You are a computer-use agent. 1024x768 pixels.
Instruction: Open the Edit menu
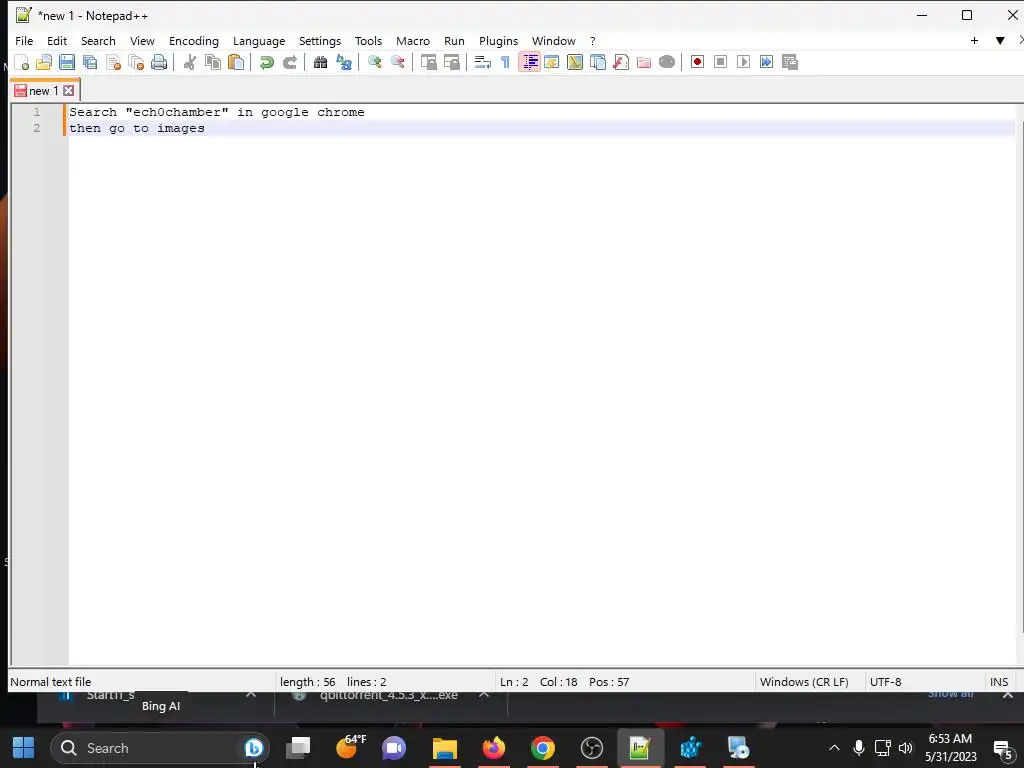pyautogui.click(x=57, y=40)
